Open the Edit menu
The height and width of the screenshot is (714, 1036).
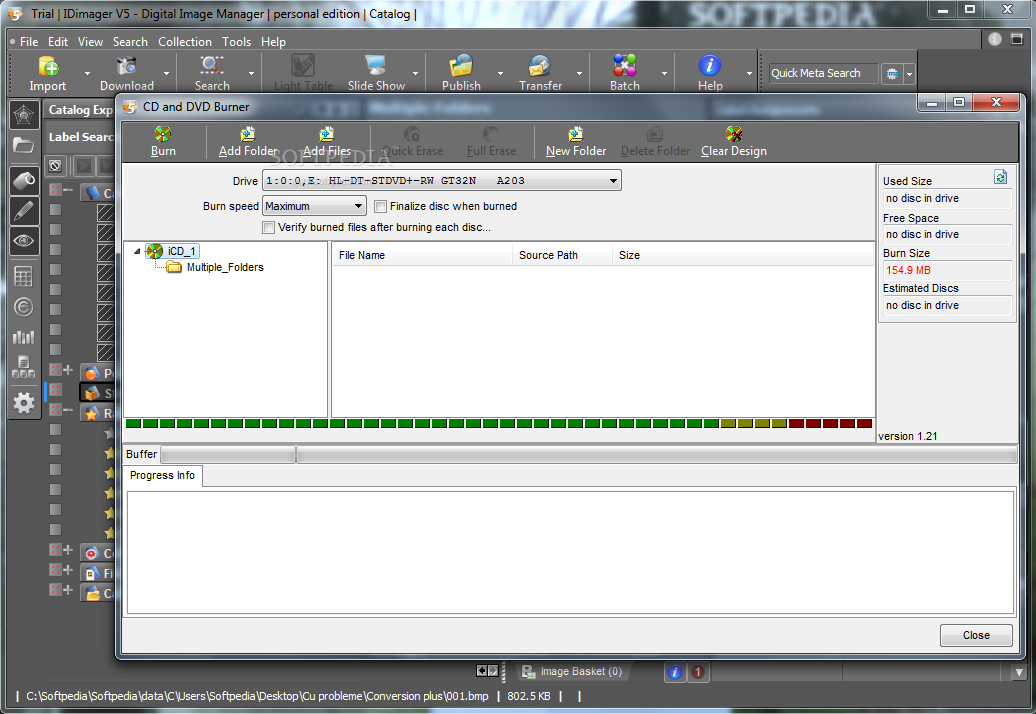pos(58,42)
